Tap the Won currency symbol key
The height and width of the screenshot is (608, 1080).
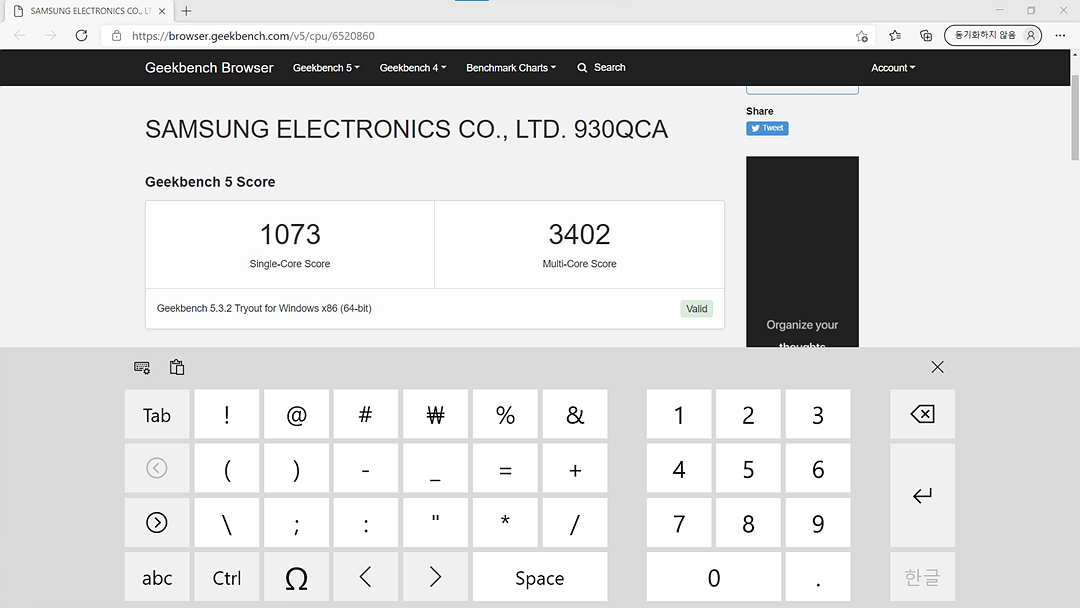pos(435,414)
